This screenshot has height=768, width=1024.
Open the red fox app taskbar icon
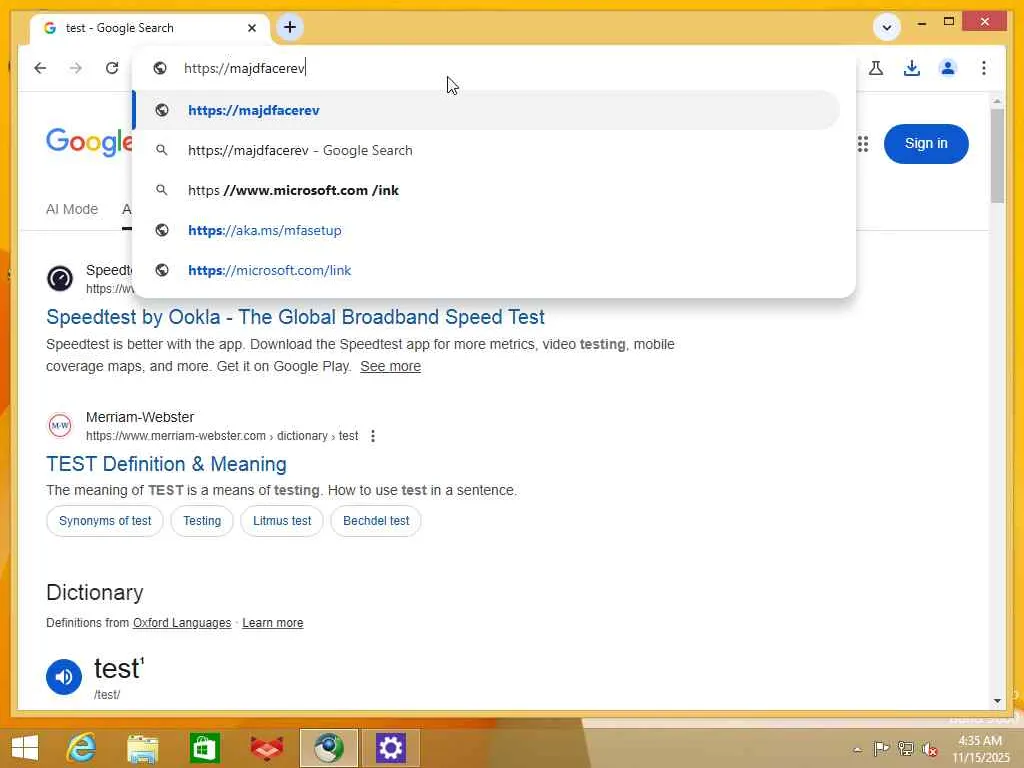266,748
